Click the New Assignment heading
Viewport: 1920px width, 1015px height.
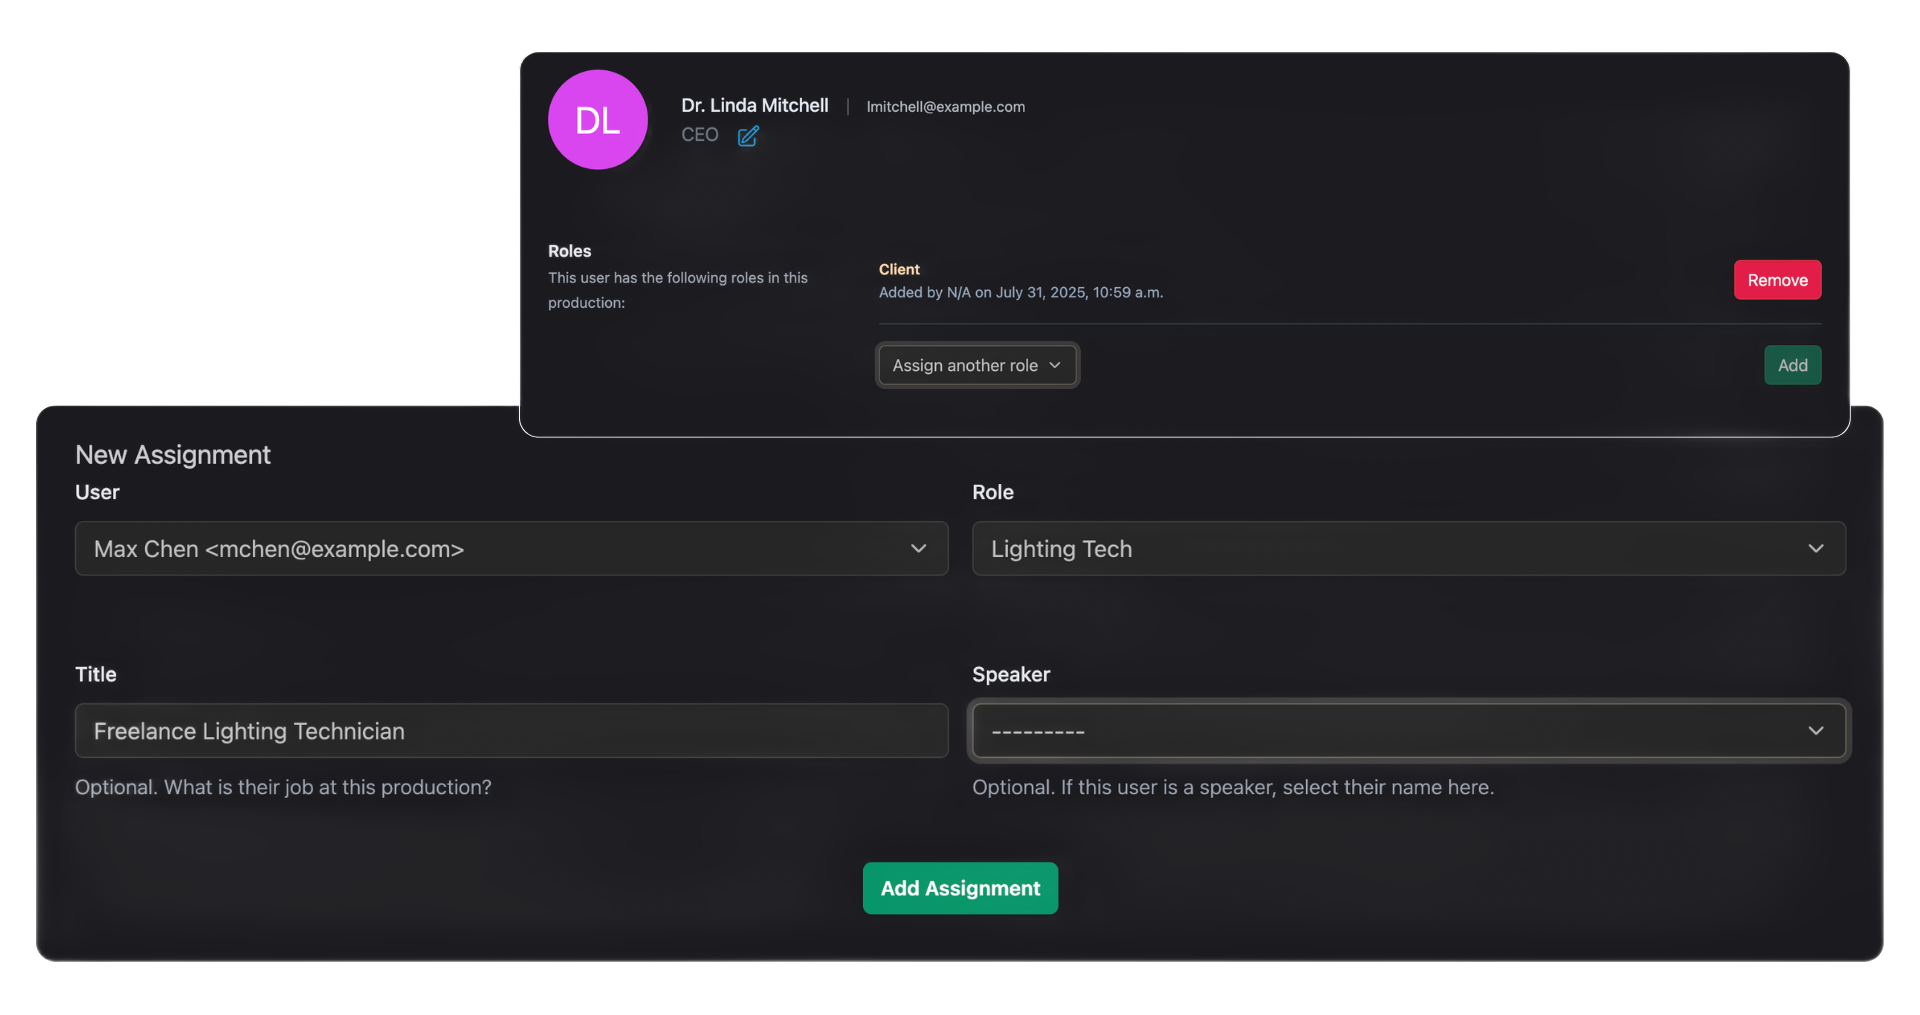[173, 455]
